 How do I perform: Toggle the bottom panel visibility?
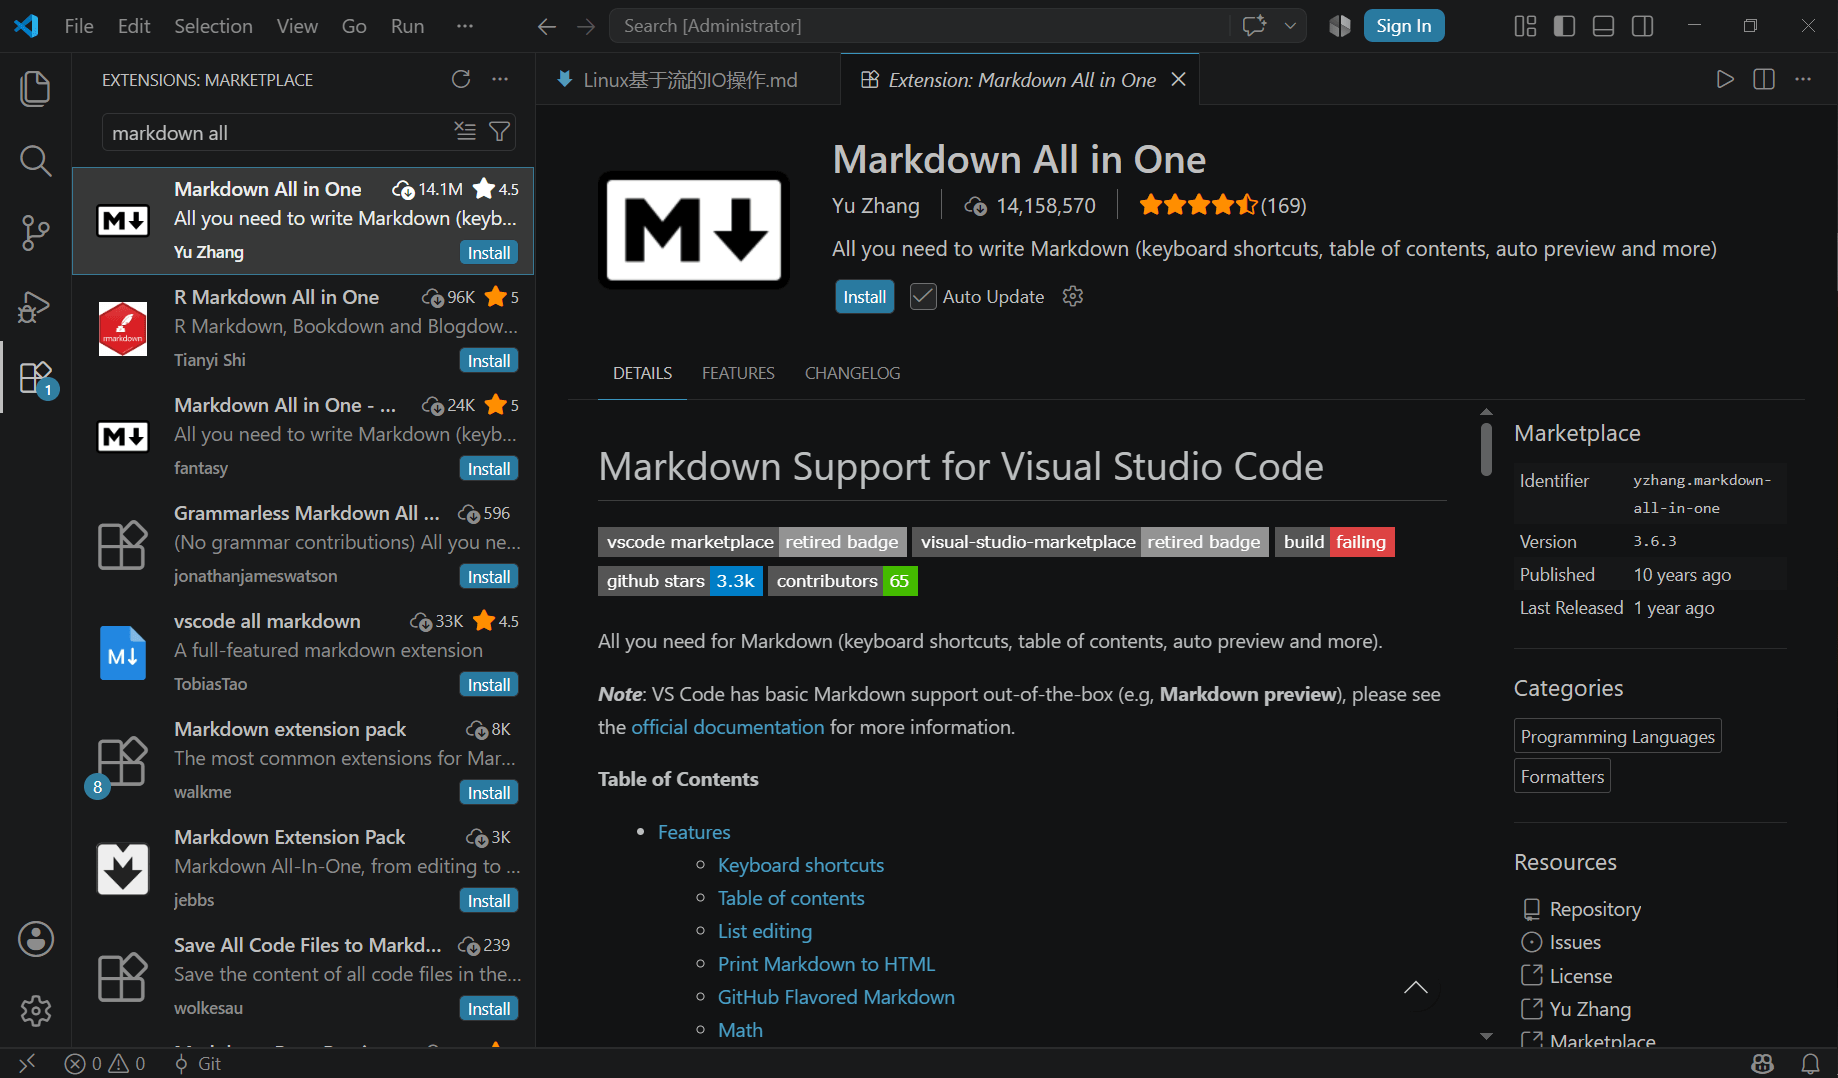pos(1603,26)
